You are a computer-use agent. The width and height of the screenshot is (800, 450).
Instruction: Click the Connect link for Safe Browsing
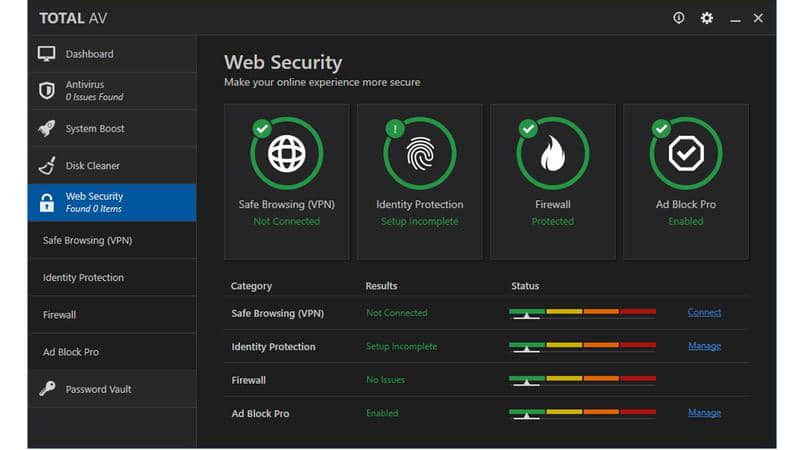point(704,312)
